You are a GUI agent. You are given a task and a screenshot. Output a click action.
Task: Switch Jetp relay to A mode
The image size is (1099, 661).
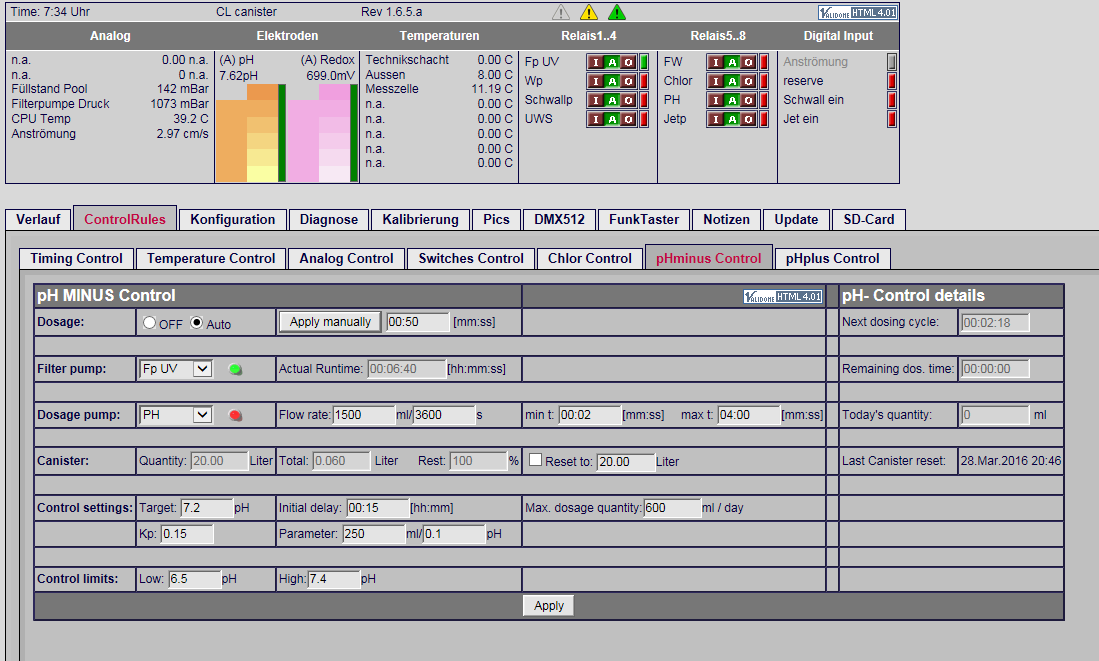732,119
